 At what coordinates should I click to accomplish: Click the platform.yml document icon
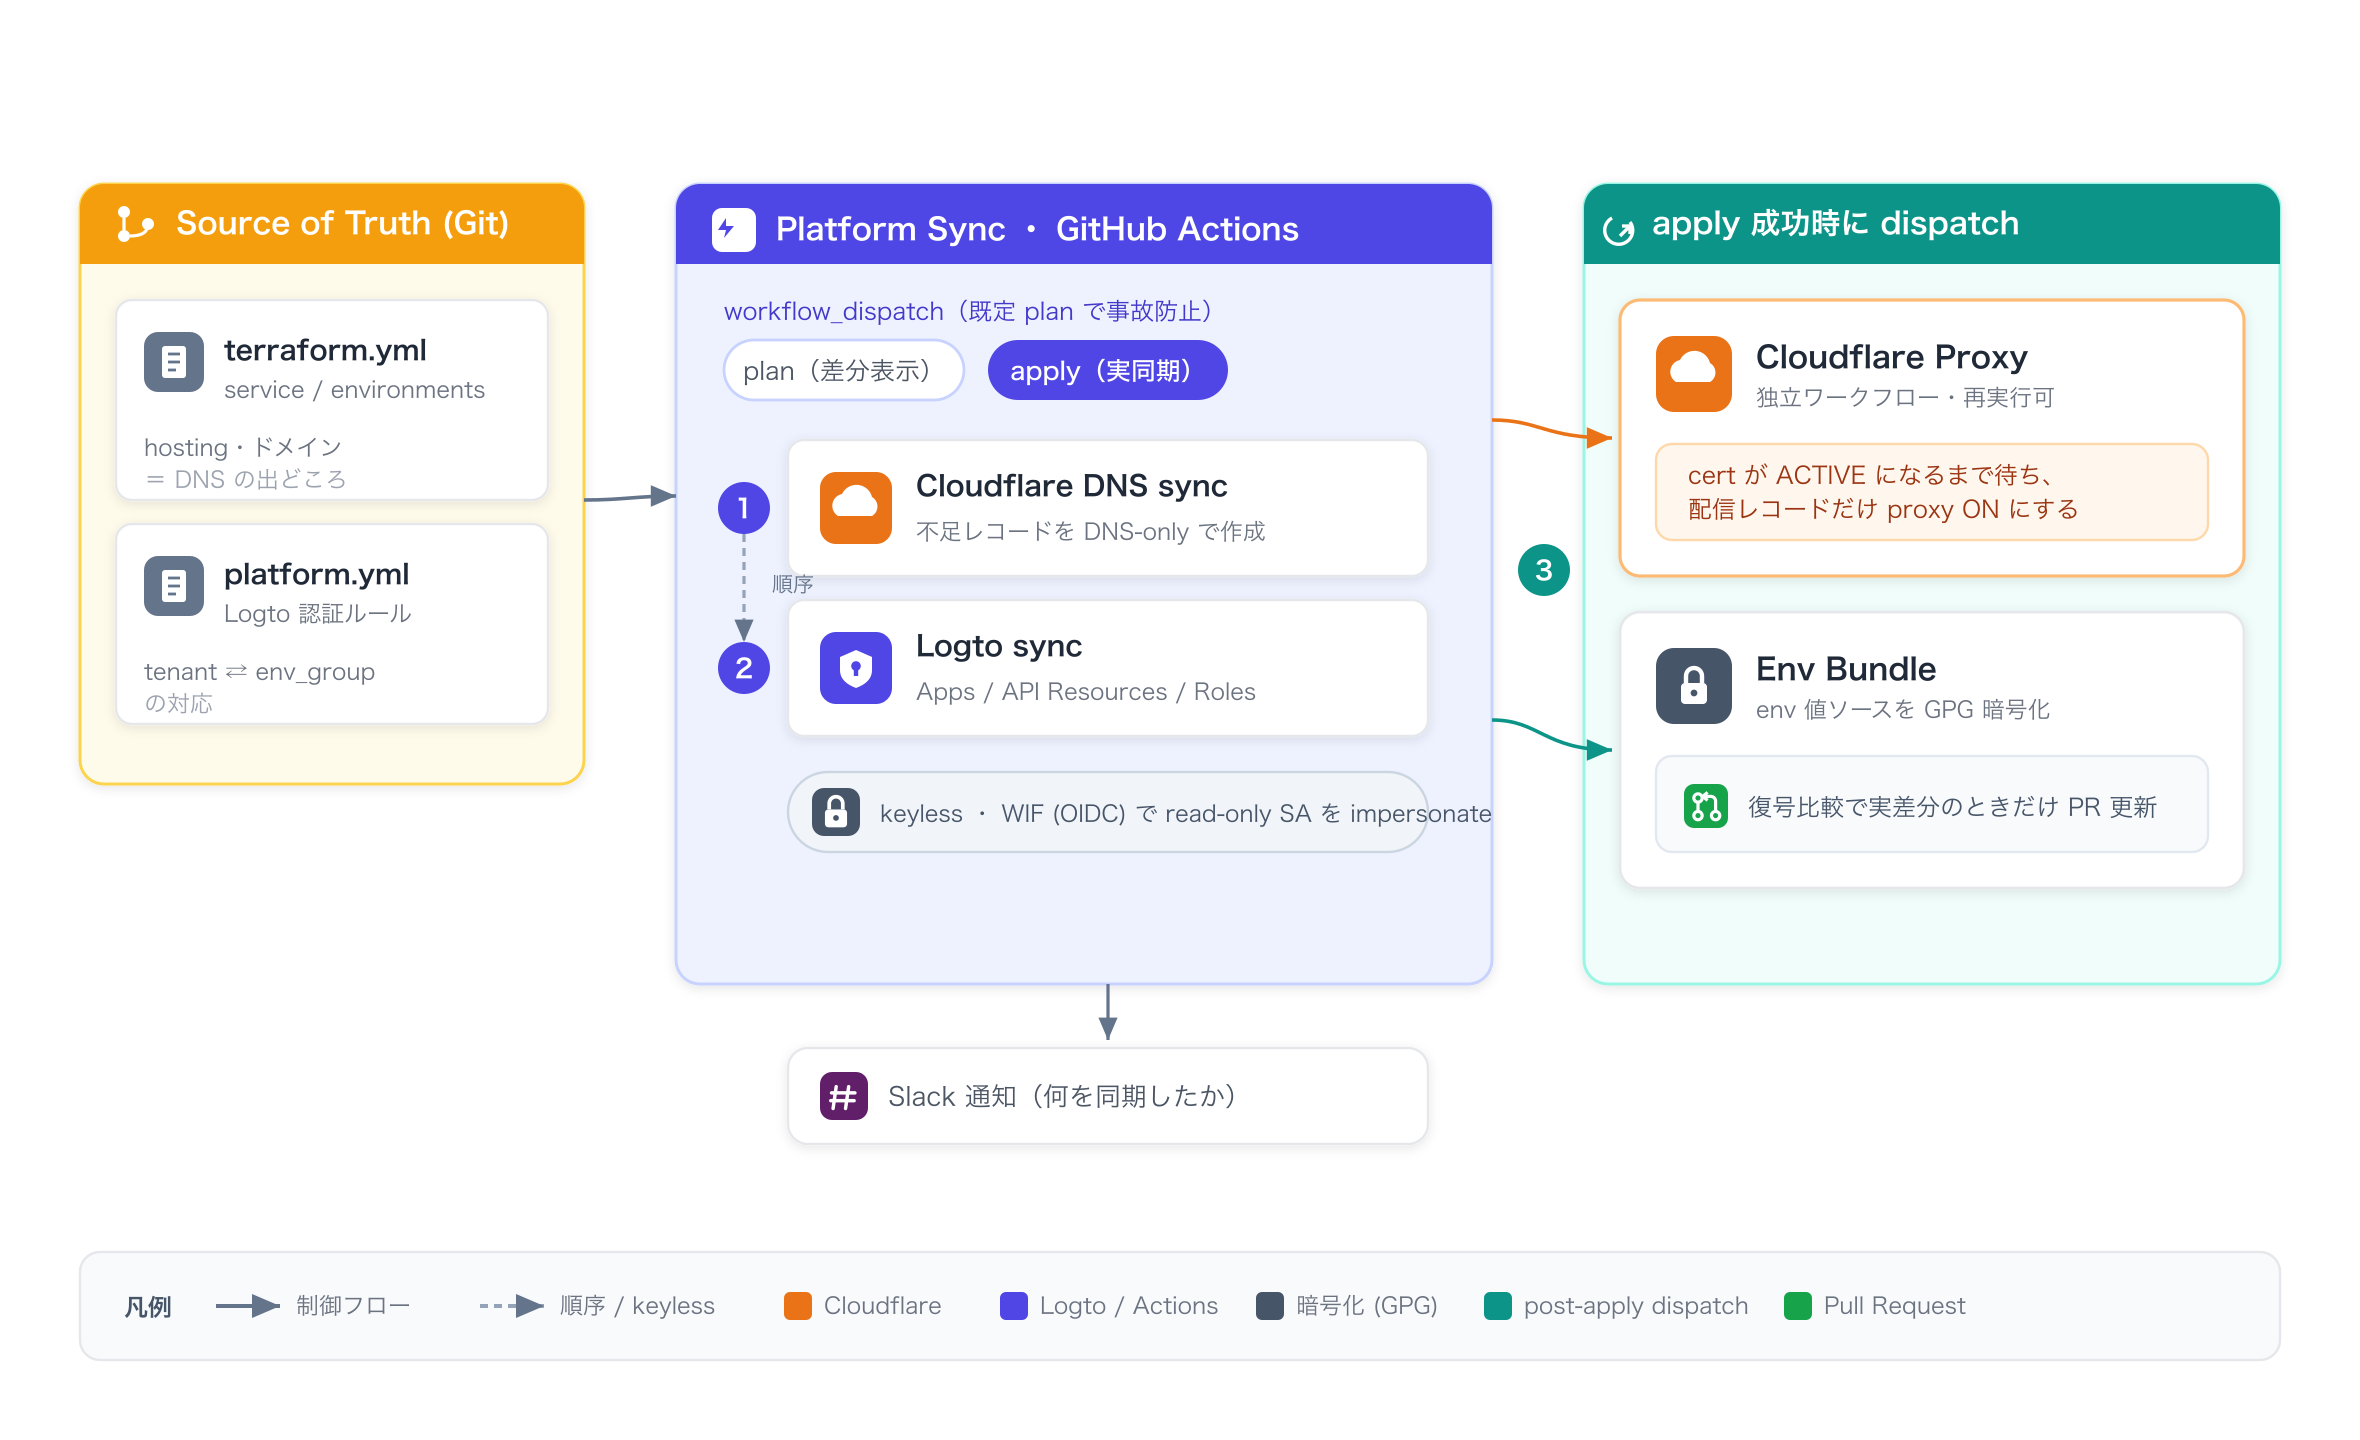[x=174, y=586]
